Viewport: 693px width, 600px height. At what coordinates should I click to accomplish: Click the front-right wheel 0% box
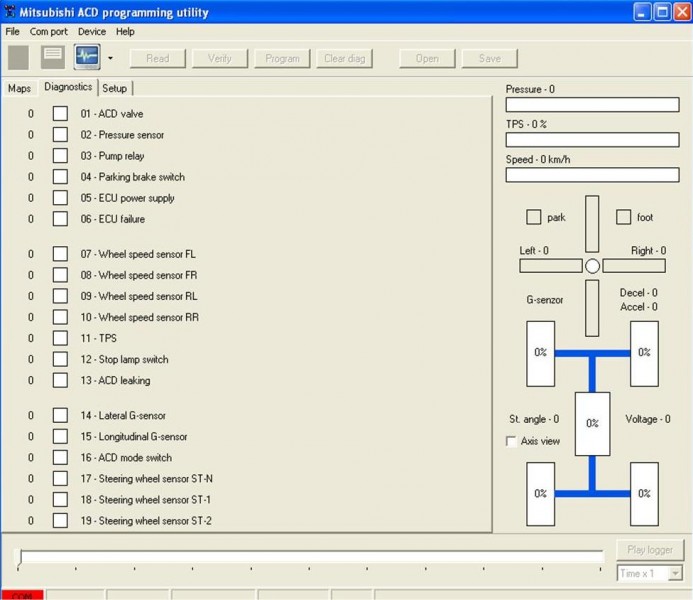[x=644, y=354]
